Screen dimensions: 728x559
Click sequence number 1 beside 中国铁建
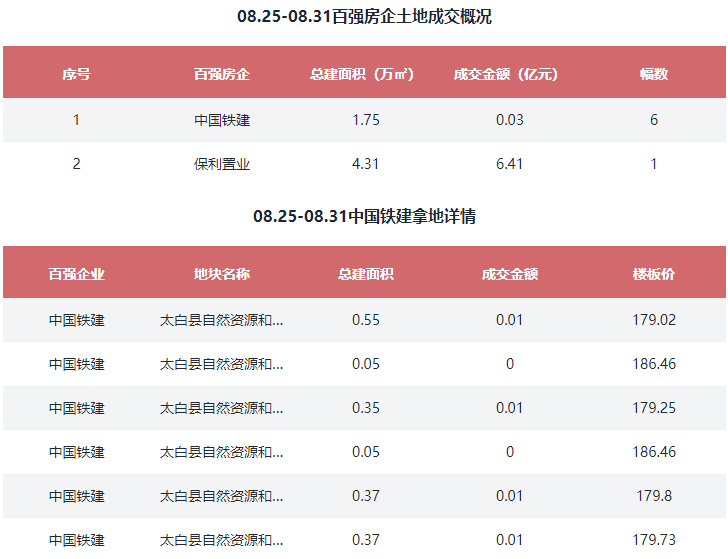(77, 120)
